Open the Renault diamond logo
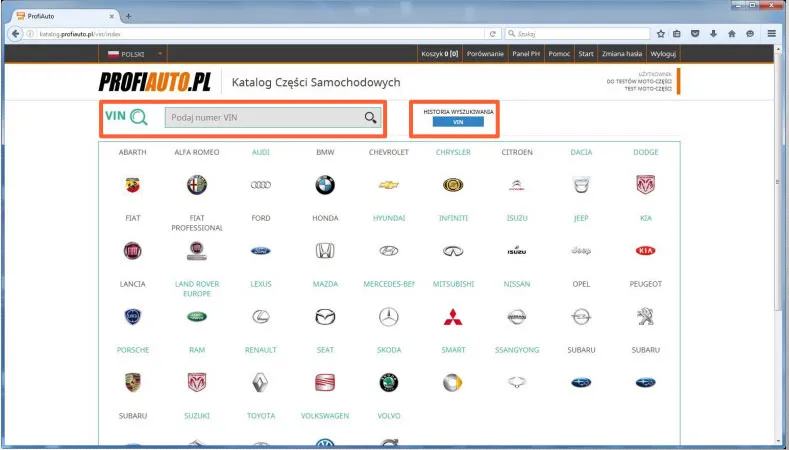 click(x=261, y=383)
